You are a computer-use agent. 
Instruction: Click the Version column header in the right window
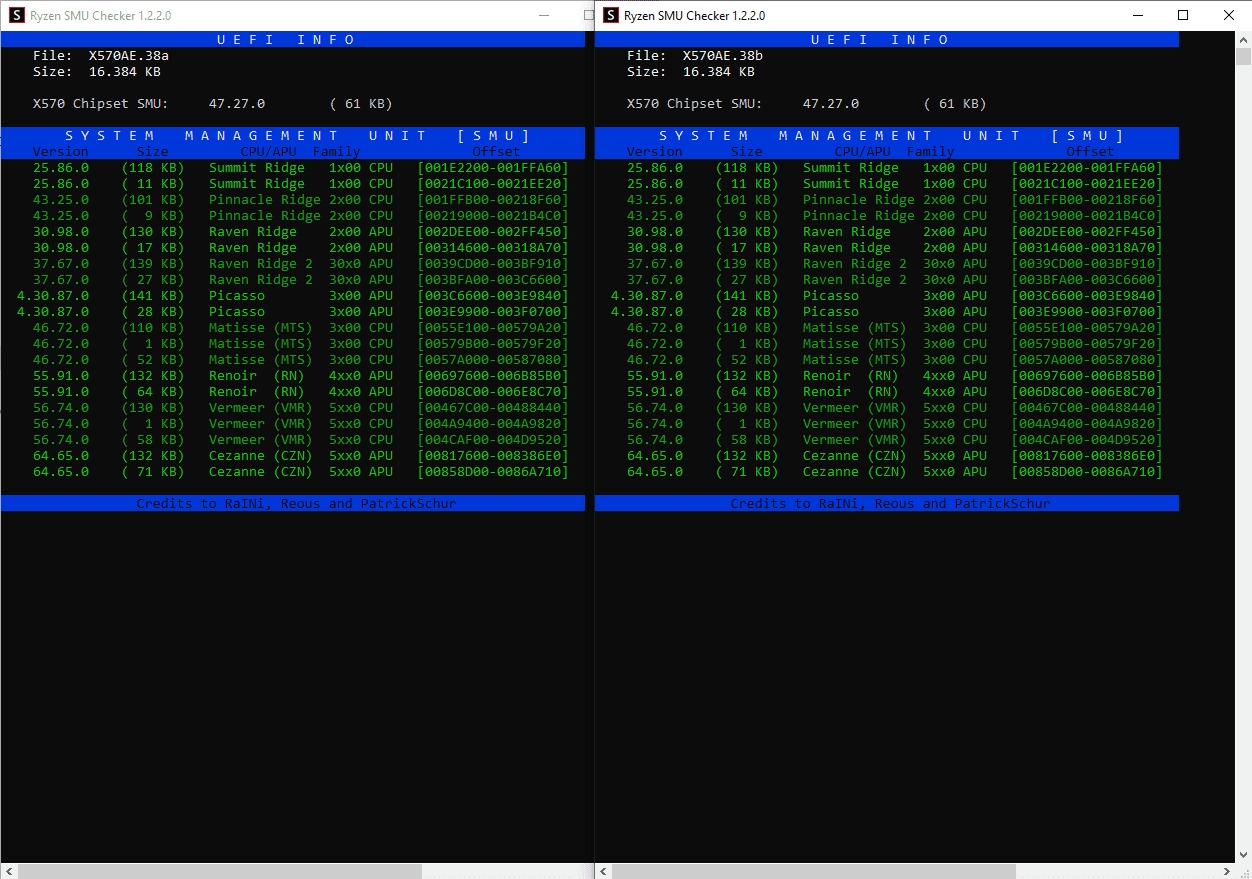coord(655,152)
